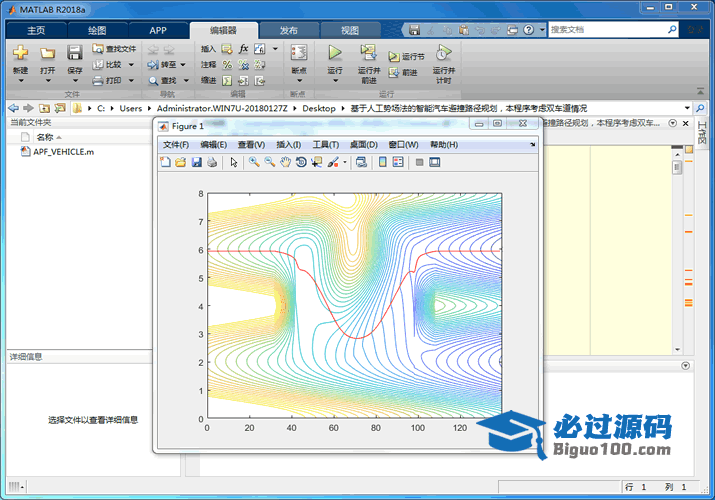715x500 pixels.
Task: Switch to the View (视图) tab
Action: tap(350, 30)
